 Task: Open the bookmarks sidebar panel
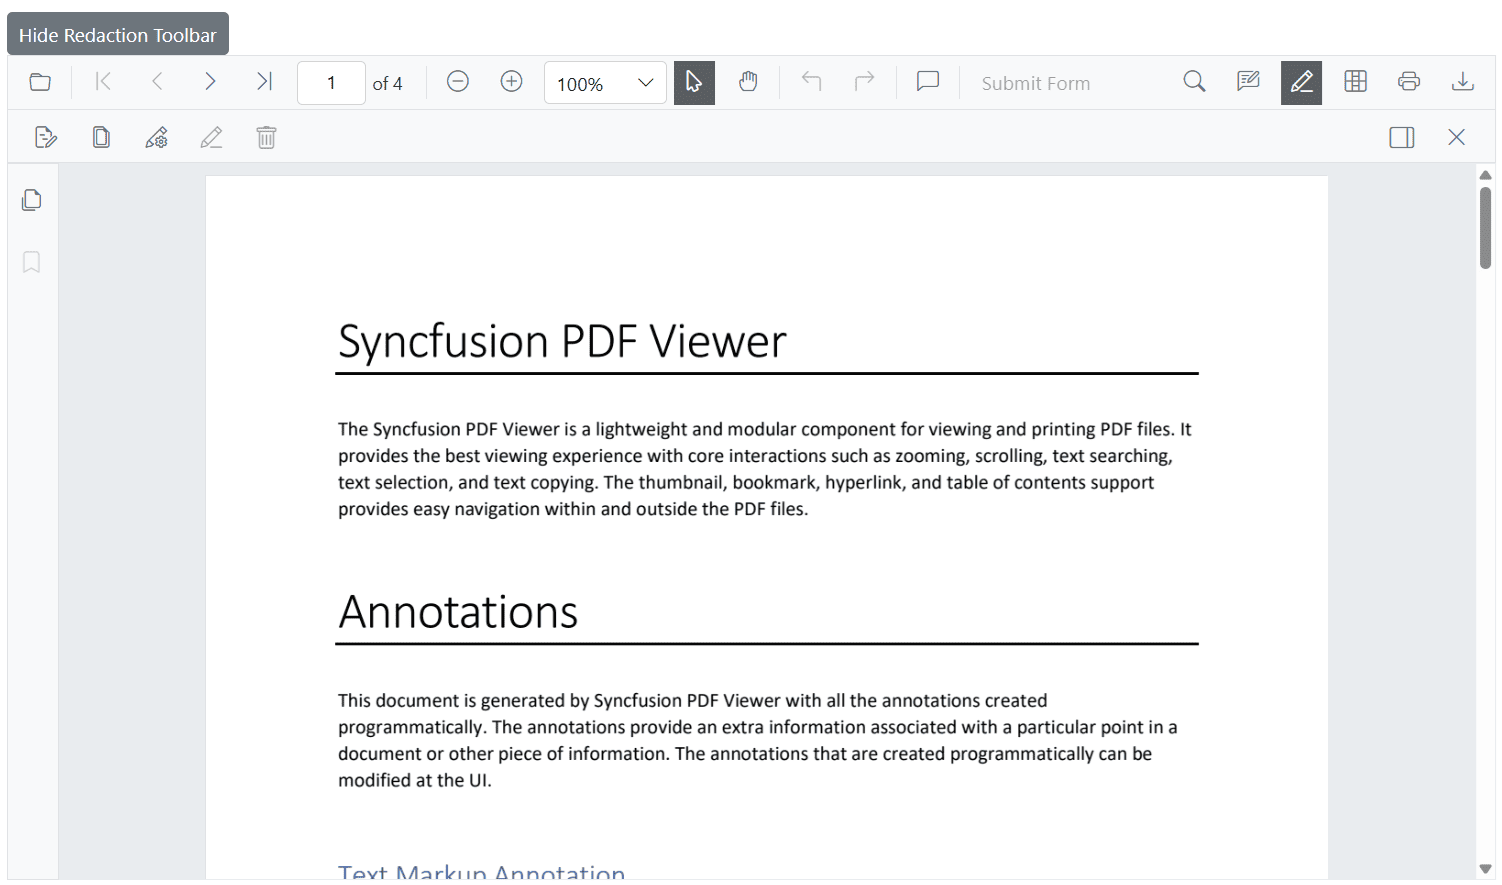pos(31,262)
